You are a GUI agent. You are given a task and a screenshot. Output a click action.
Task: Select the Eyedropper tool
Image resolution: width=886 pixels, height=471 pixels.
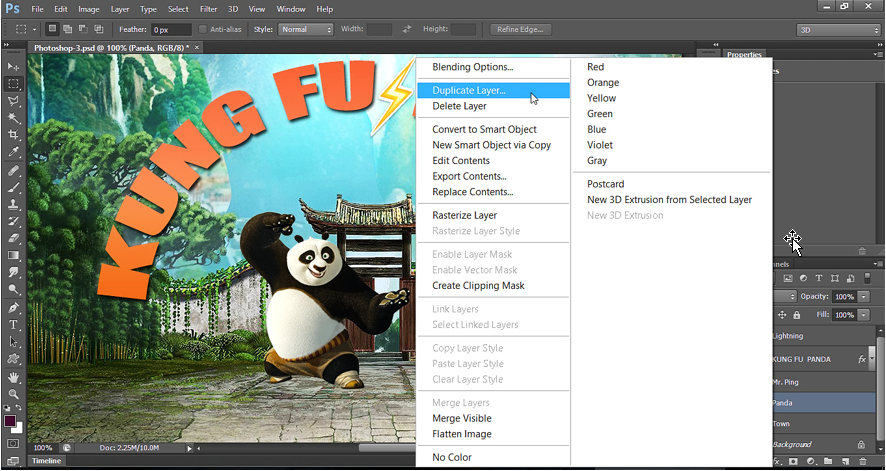[x=13, y=152]
